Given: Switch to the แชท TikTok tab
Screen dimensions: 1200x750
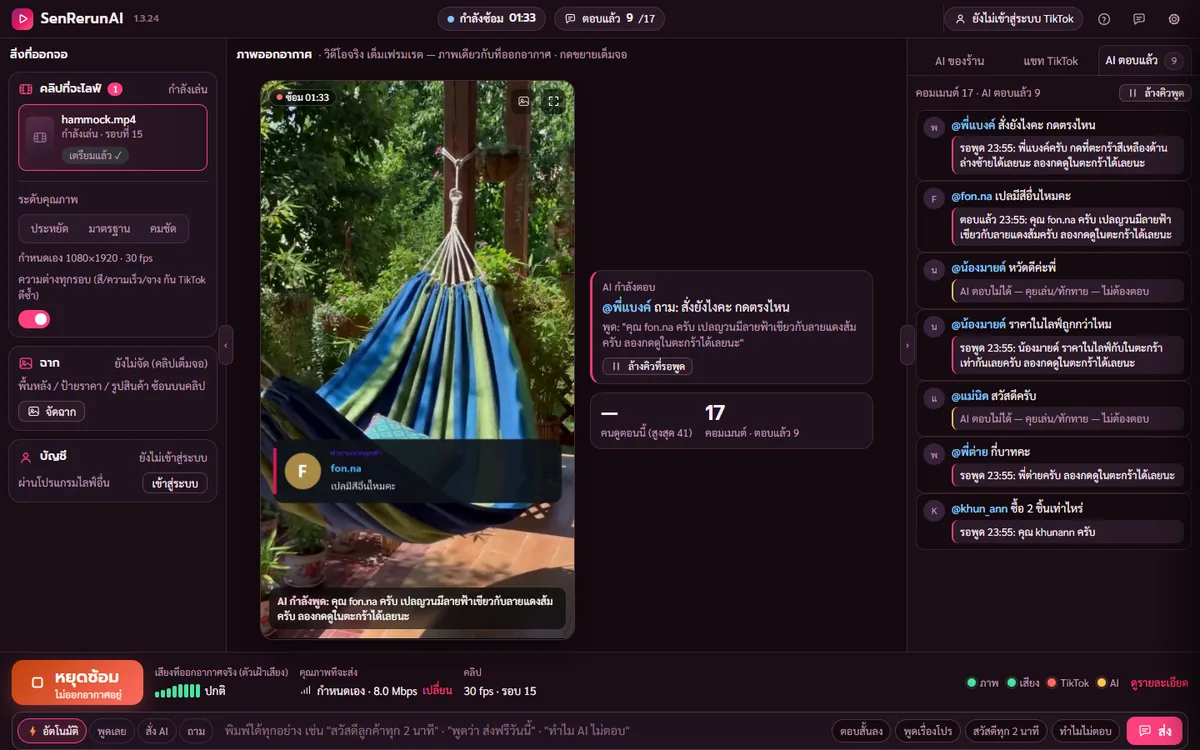Looking at the screenshot, I should coord(1050,61).
